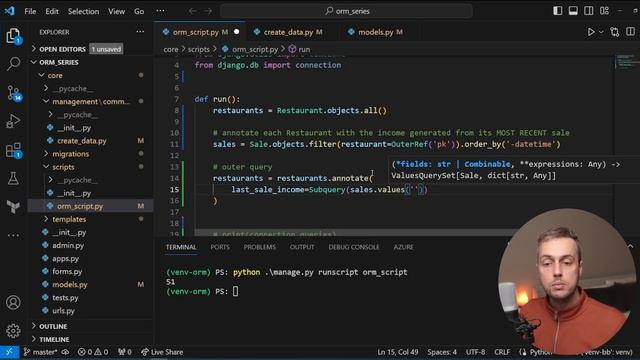Switch to the DEBUG CONSOLE panel tab

pos(354,247)
